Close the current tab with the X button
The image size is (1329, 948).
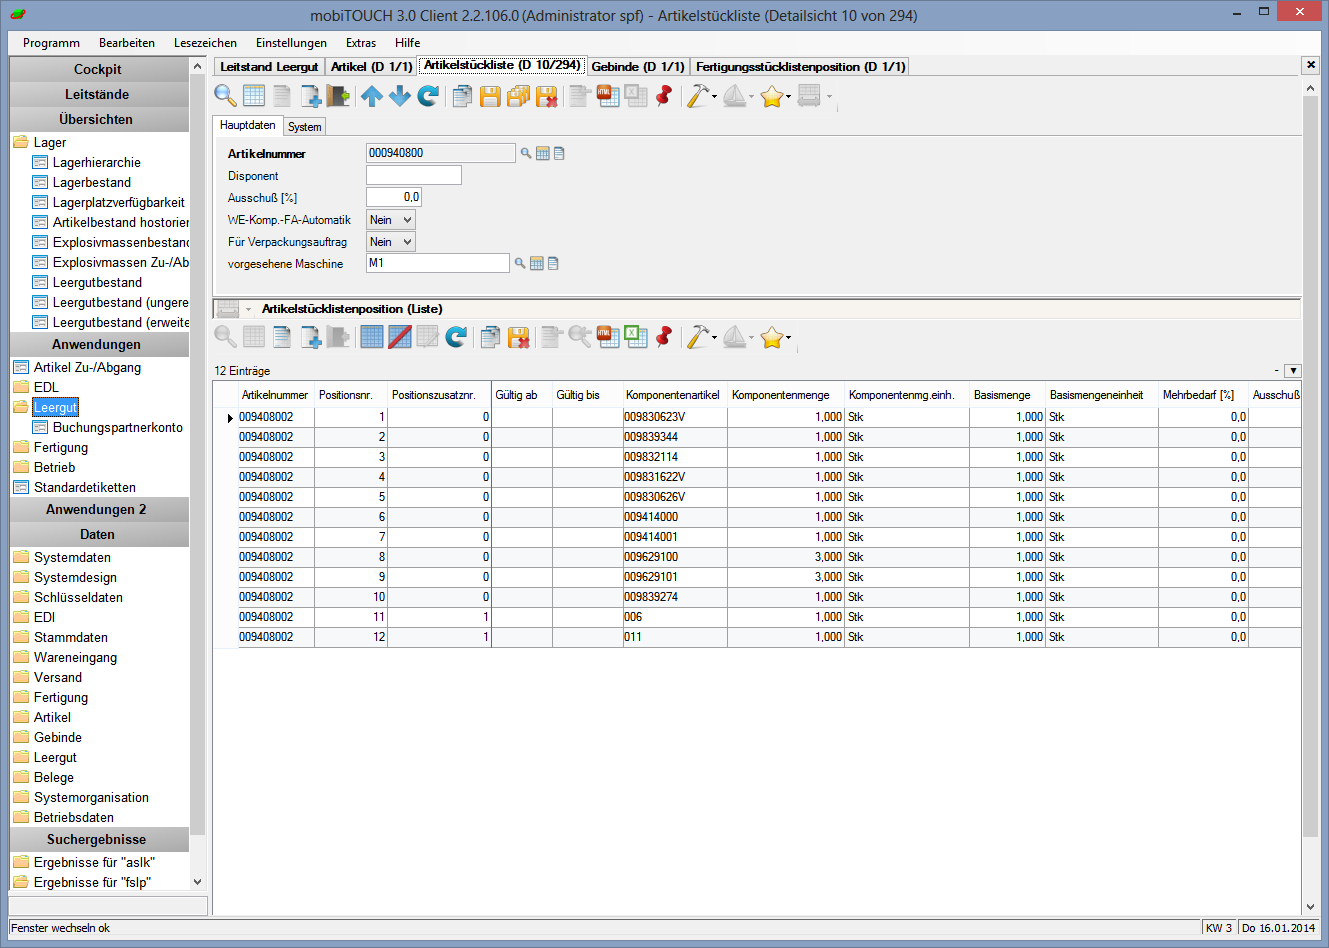tap(1310, 65)
